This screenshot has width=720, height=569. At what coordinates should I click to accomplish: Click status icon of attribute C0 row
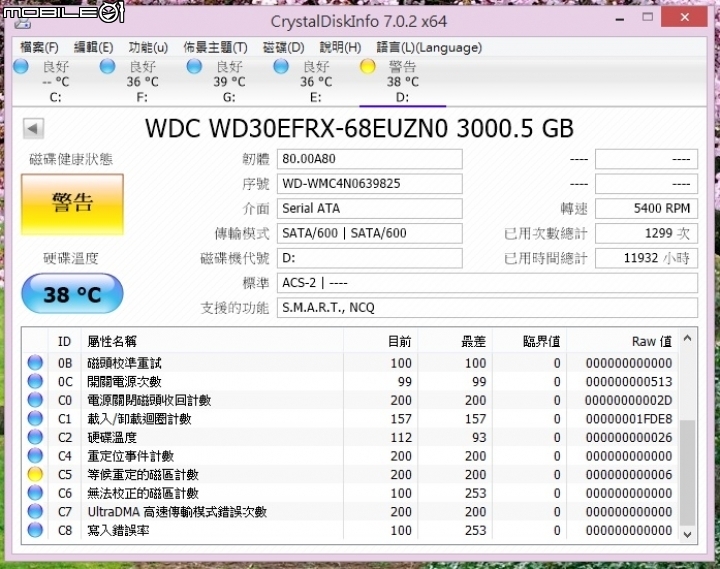(x=35, y=400)
